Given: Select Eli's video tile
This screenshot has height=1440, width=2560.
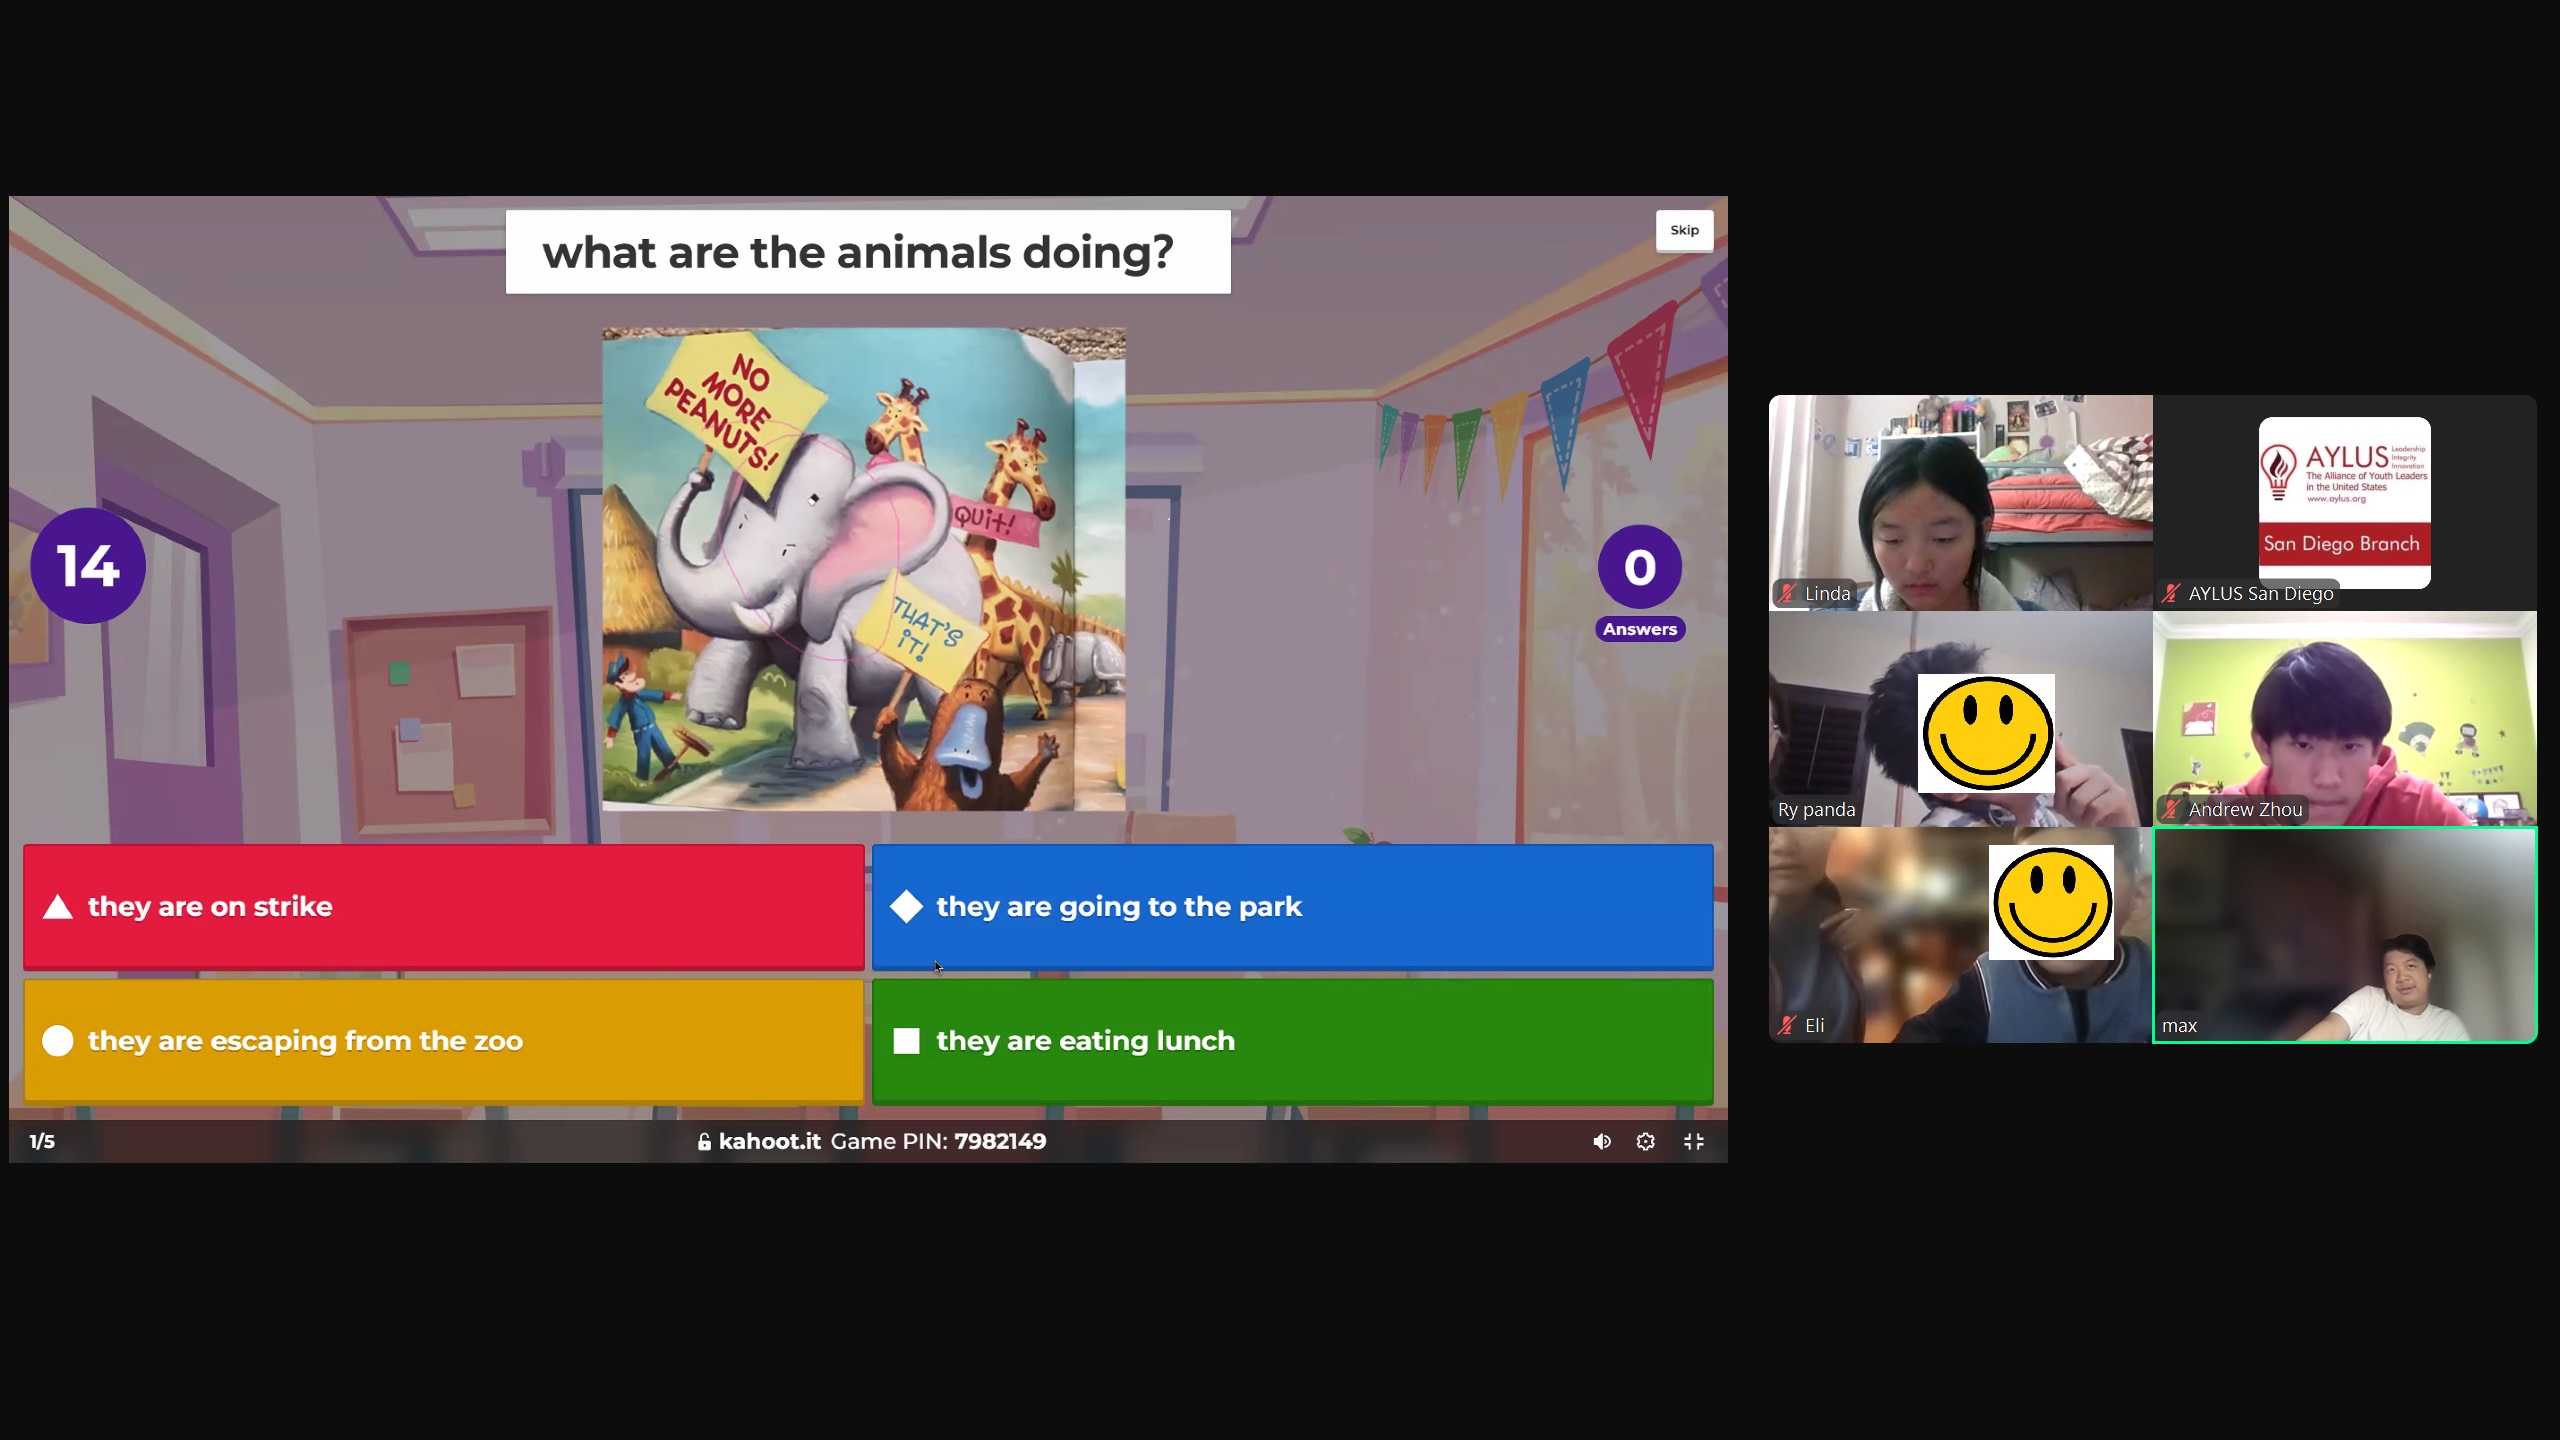Looking at the screenshot, I should pos(1960,934).
